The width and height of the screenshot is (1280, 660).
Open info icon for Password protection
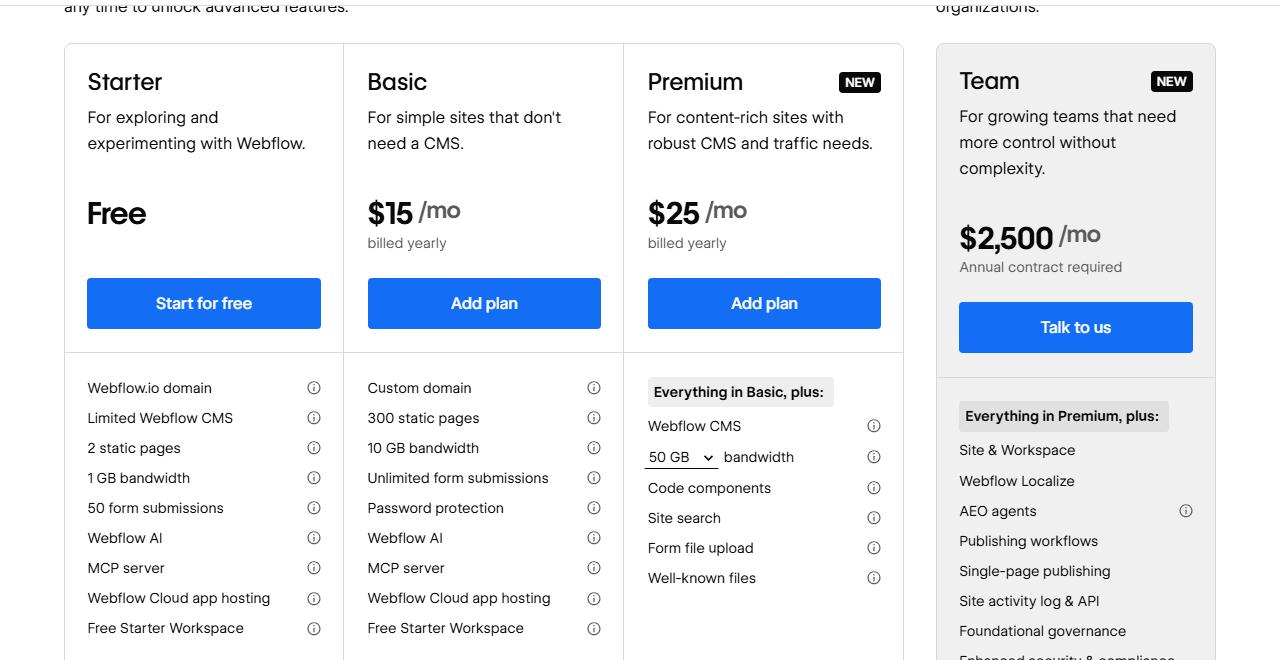pos(594,508)
